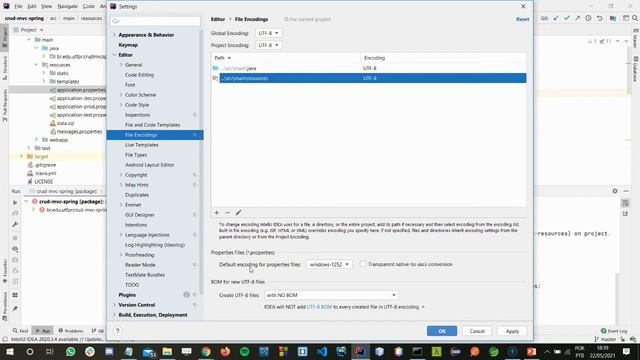Viewport: 640px width, 360px height.
Task: Open Firefox from the taskbar
Action: (x=225, y=351)
